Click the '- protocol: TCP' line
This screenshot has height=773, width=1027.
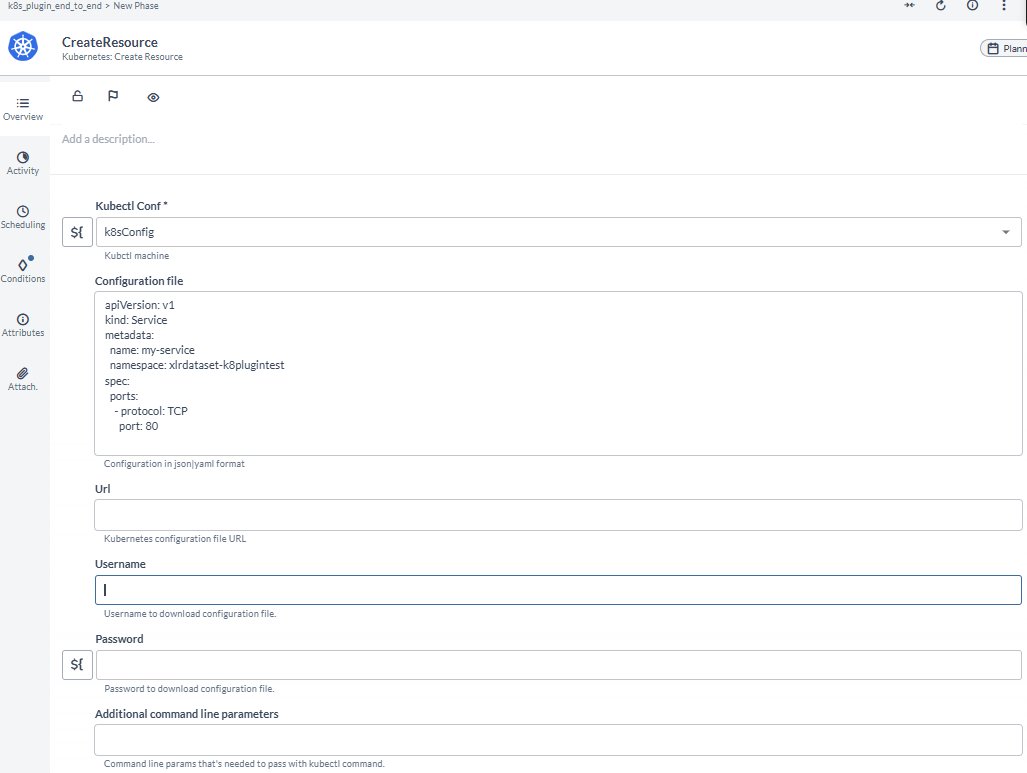click(x=151, y=411)
